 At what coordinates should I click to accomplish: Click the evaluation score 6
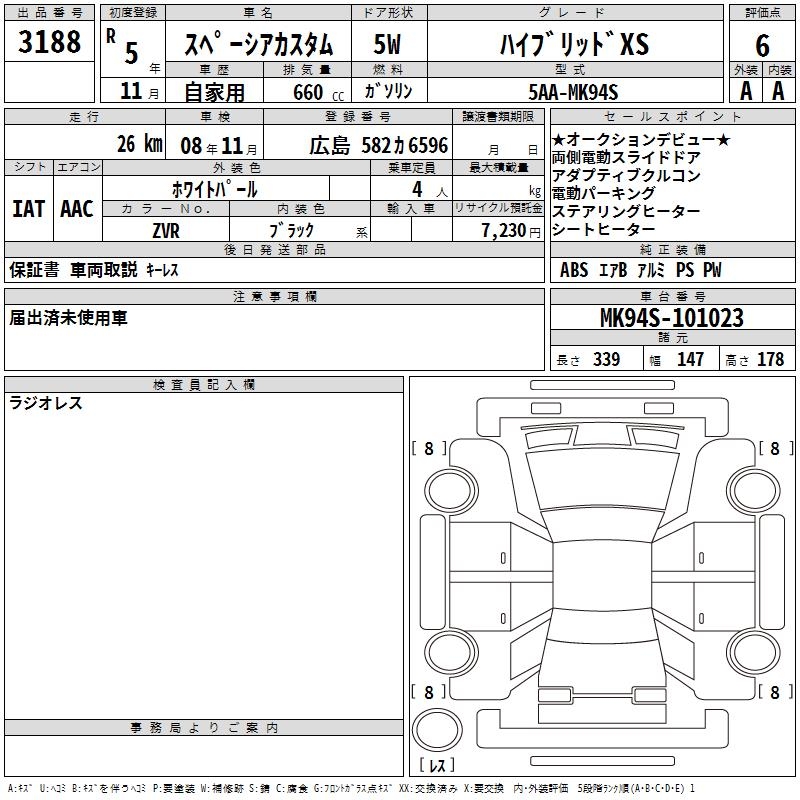click(762, 46)
